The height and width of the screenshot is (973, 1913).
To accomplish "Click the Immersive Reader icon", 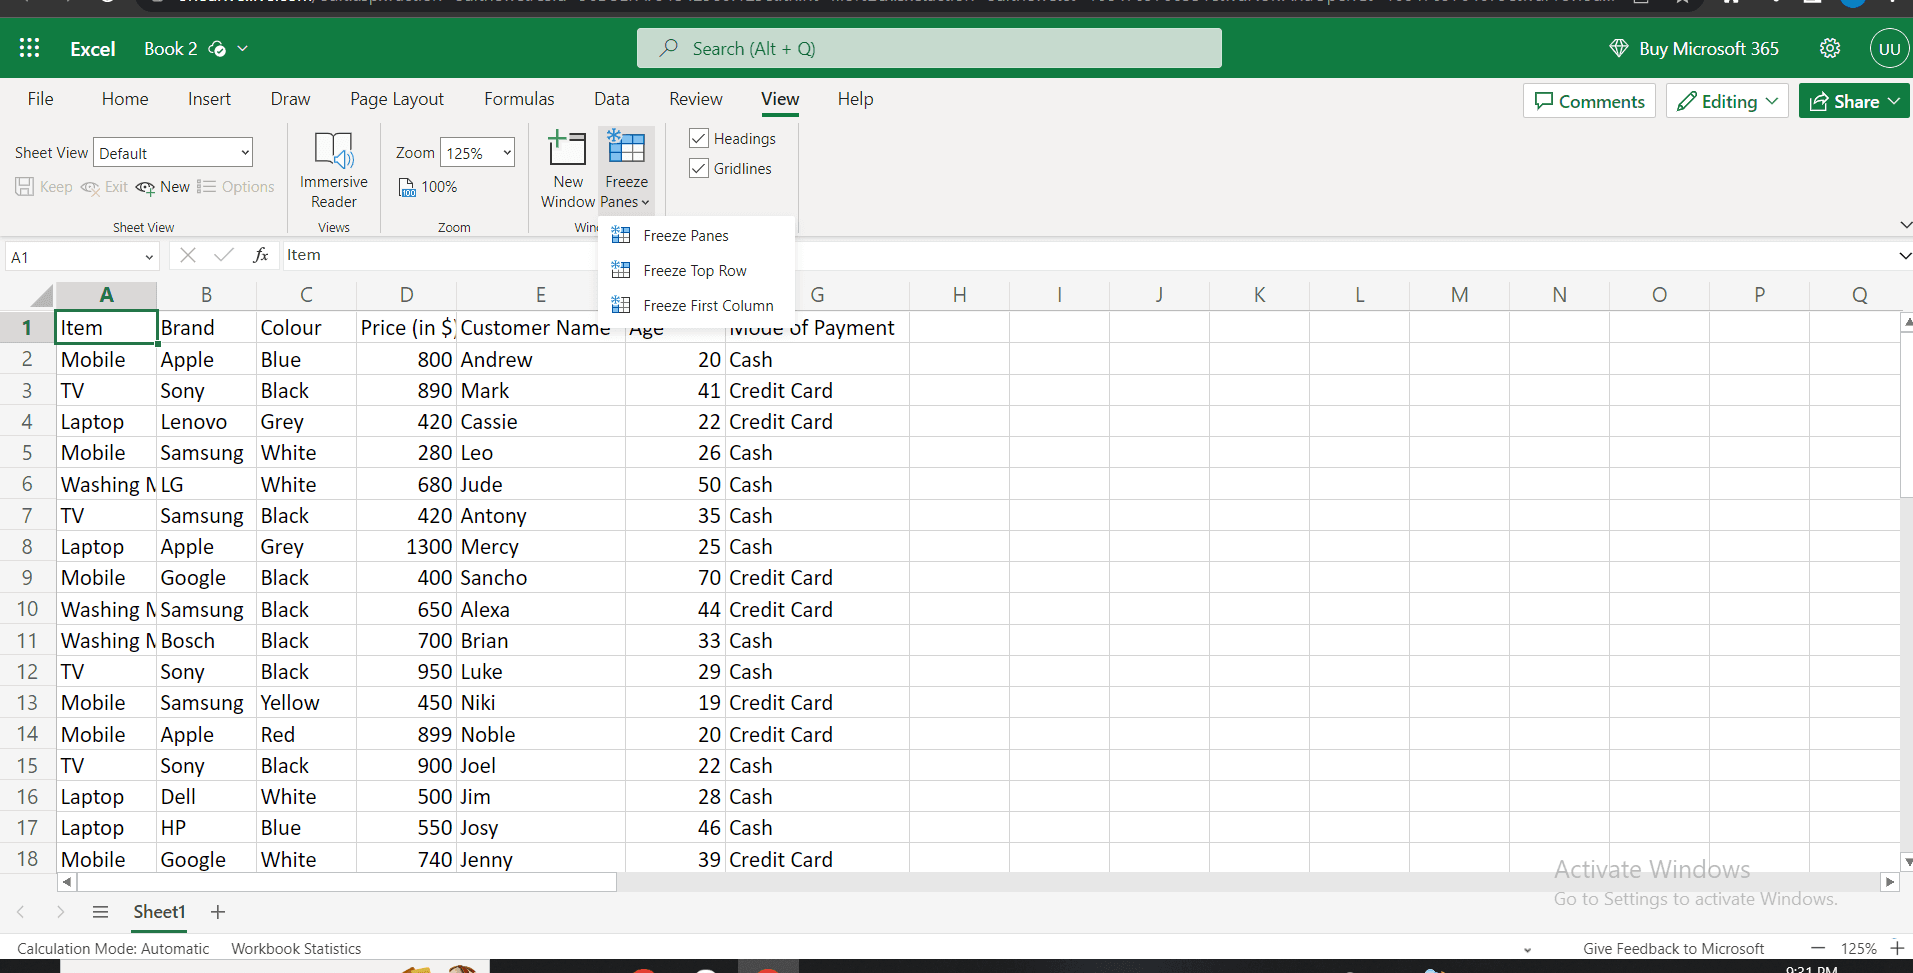I will tap(333, 151).
